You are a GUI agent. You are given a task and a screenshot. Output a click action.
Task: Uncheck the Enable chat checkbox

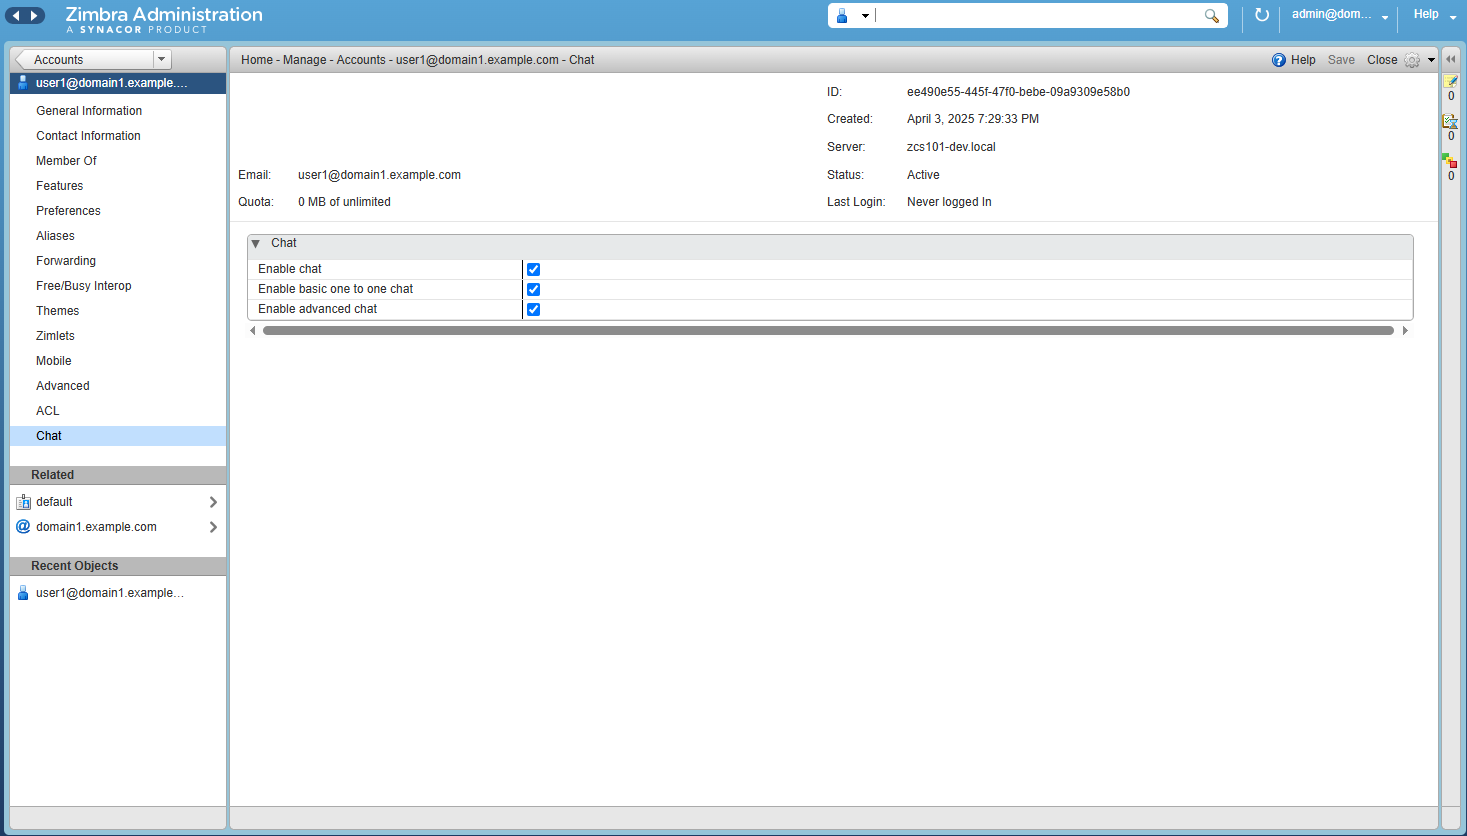coord(533,269)
